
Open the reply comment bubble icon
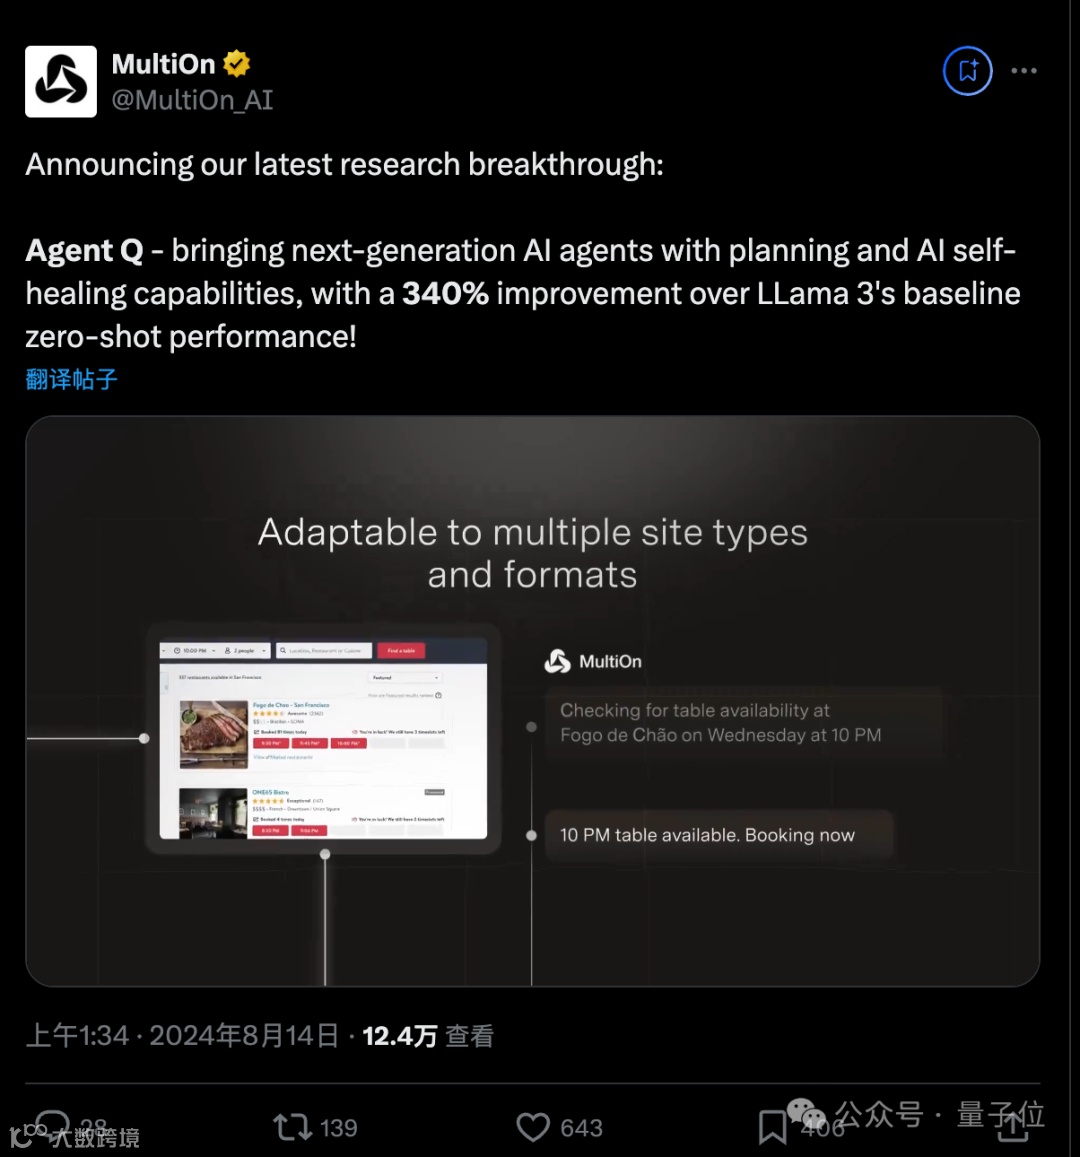(x=52, y=1126)
